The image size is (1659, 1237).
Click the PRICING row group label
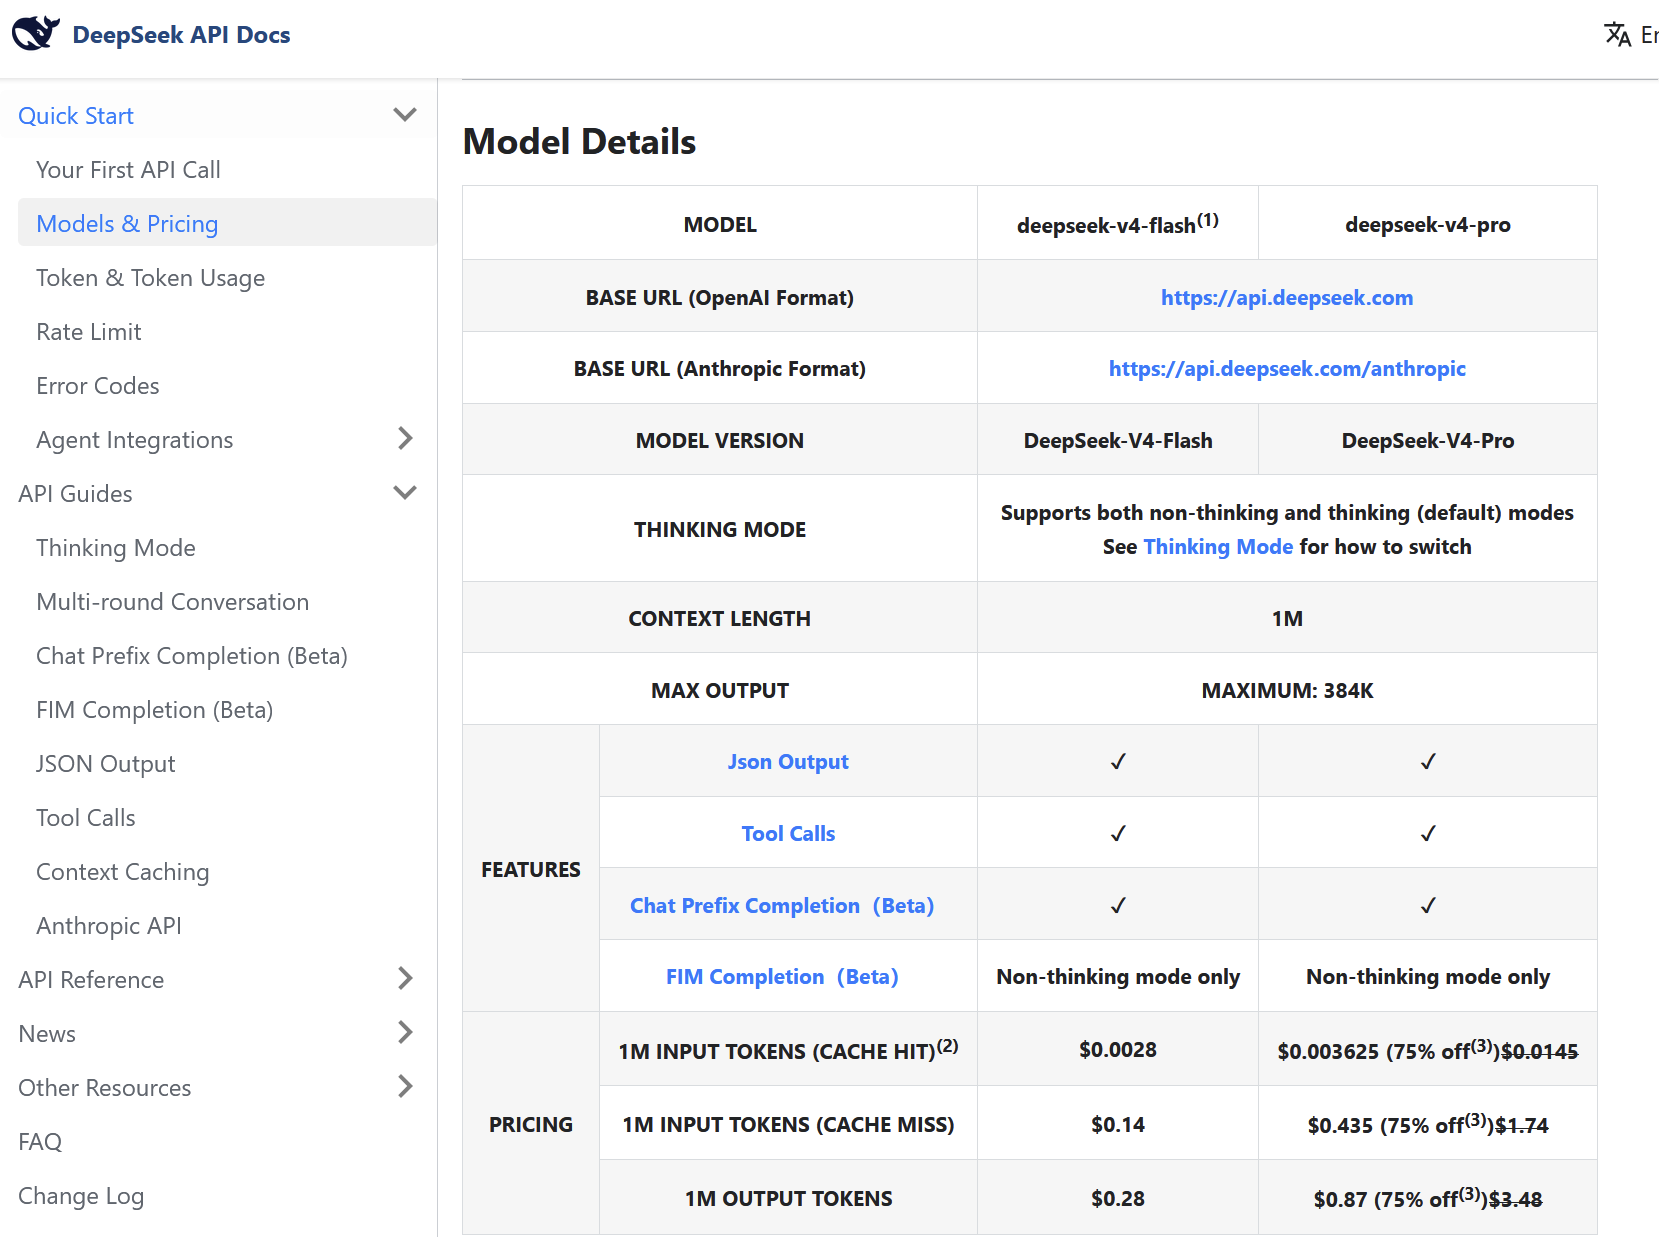531,1124
